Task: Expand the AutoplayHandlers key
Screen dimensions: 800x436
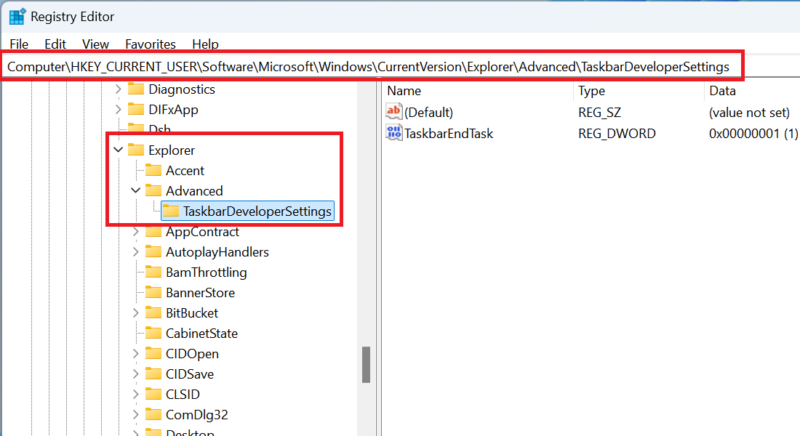Action: click(x=136, y=252)
